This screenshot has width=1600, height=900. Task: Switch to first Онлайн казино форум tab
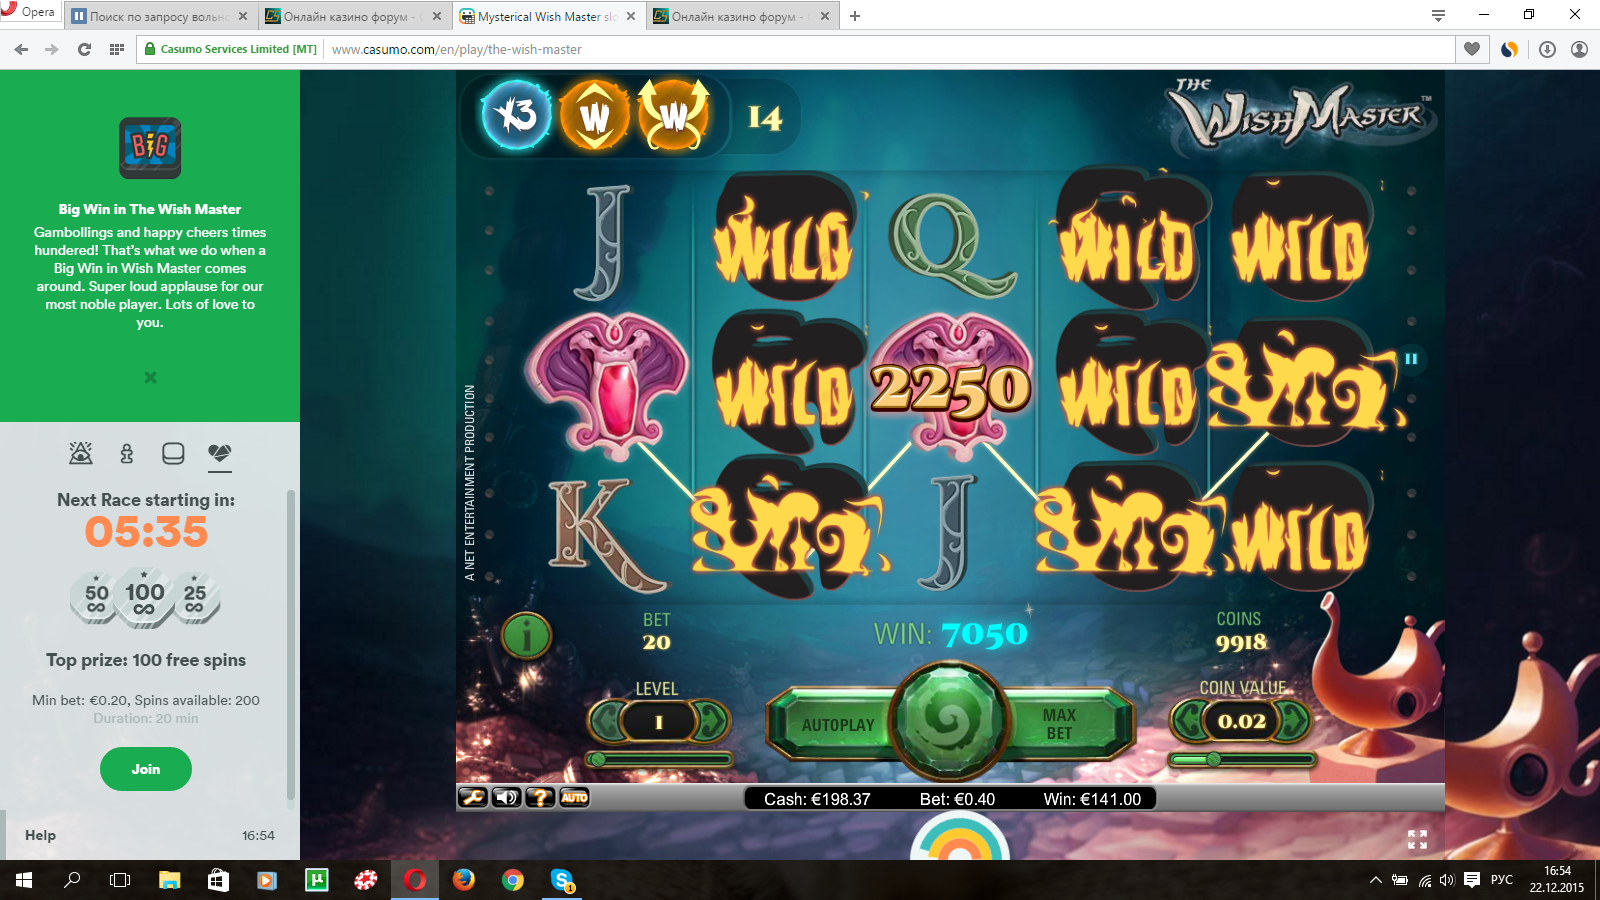tap(354, 16)
